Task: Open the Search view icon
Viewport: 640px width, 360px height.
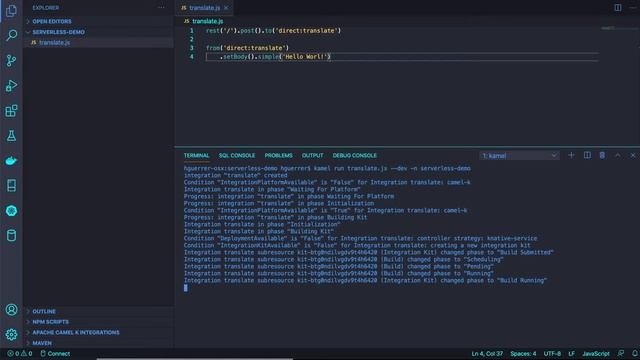Action: click(11, 35)
